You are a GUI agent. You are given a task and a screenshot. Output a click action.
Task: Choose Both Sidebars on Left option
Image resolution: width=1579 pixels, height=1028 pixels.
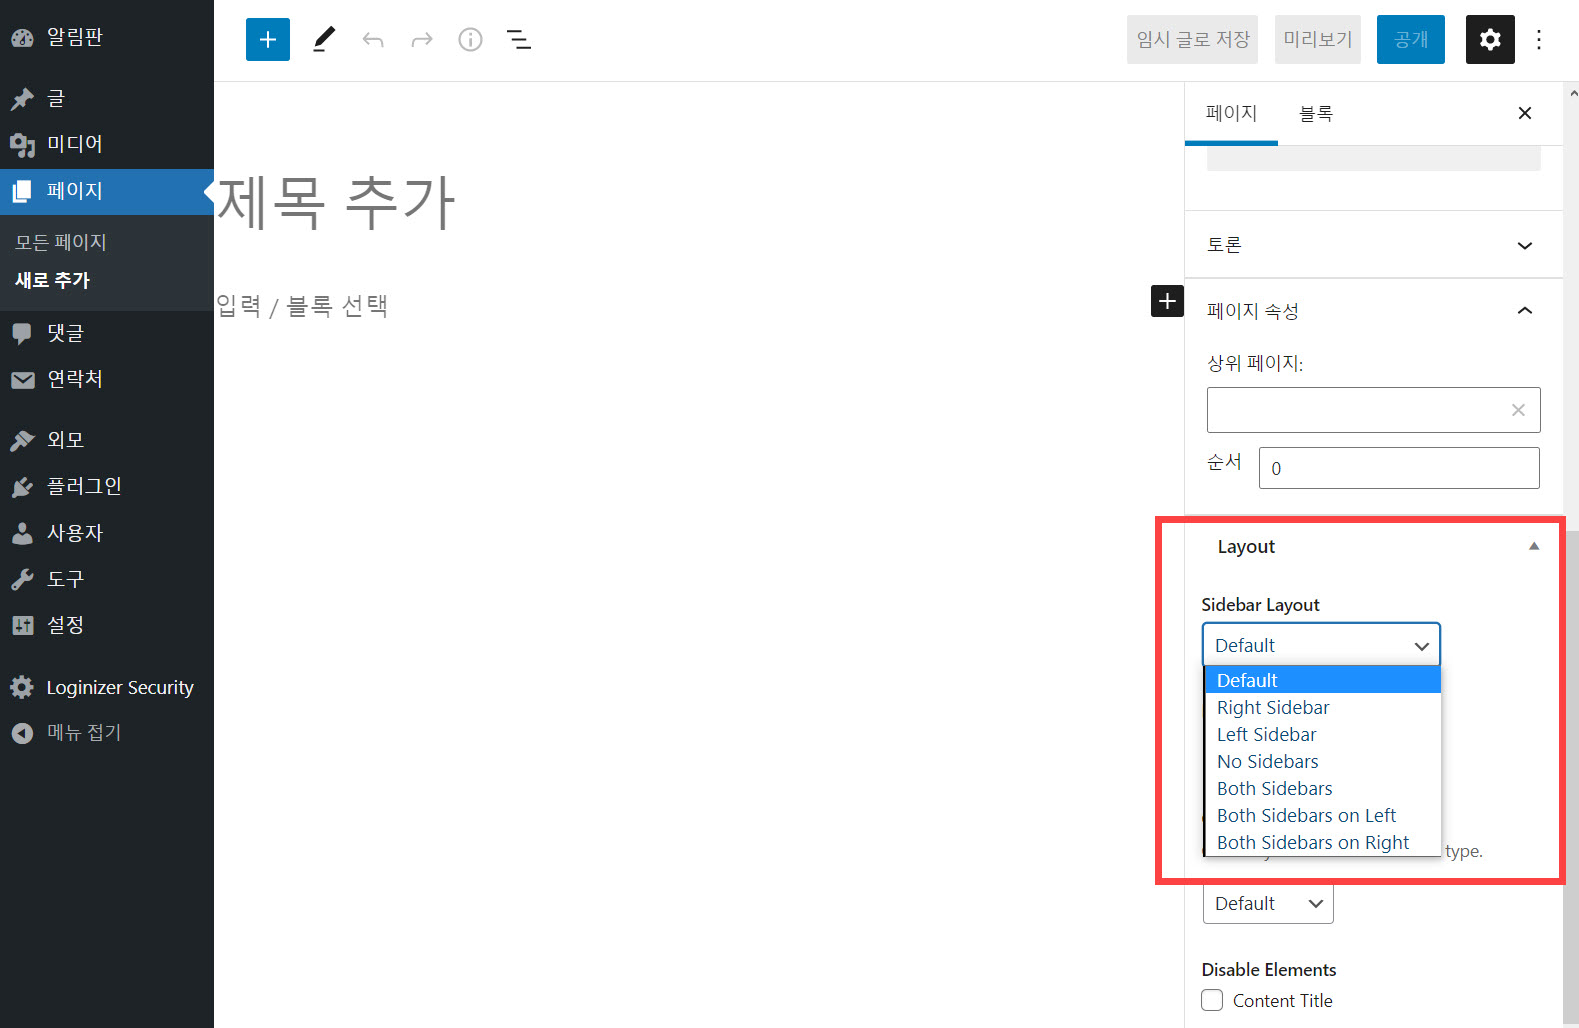click(x=1322, y=815)
